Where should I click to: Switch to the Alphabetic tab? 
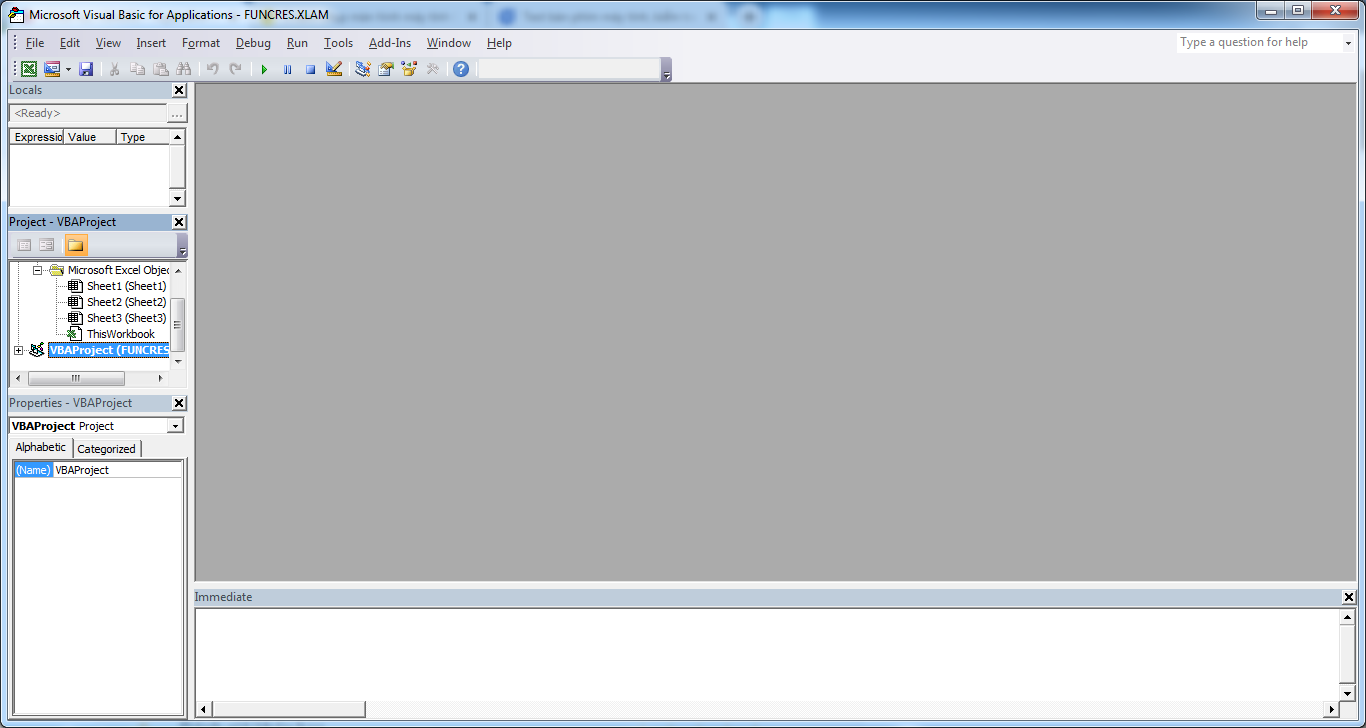click(x=41, y=447)
